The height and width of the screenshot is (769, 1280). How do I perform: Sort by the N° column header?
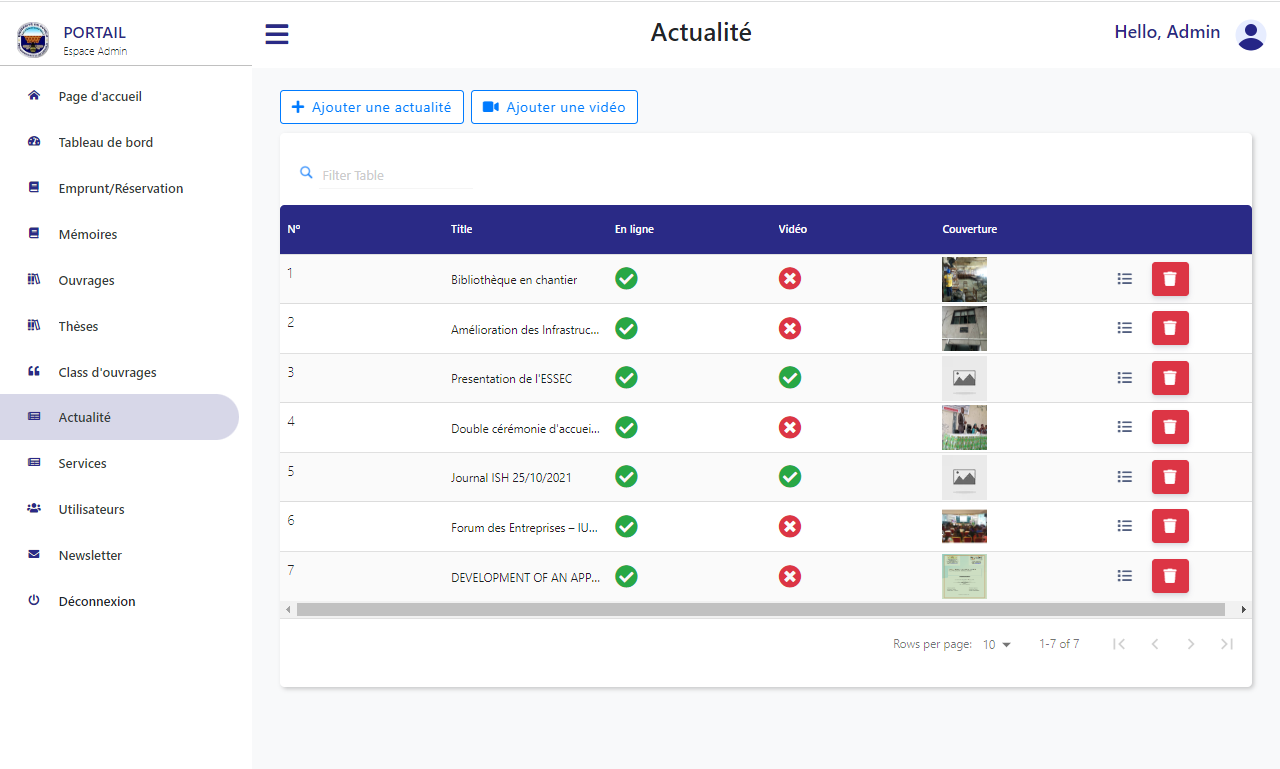[294, 229]
